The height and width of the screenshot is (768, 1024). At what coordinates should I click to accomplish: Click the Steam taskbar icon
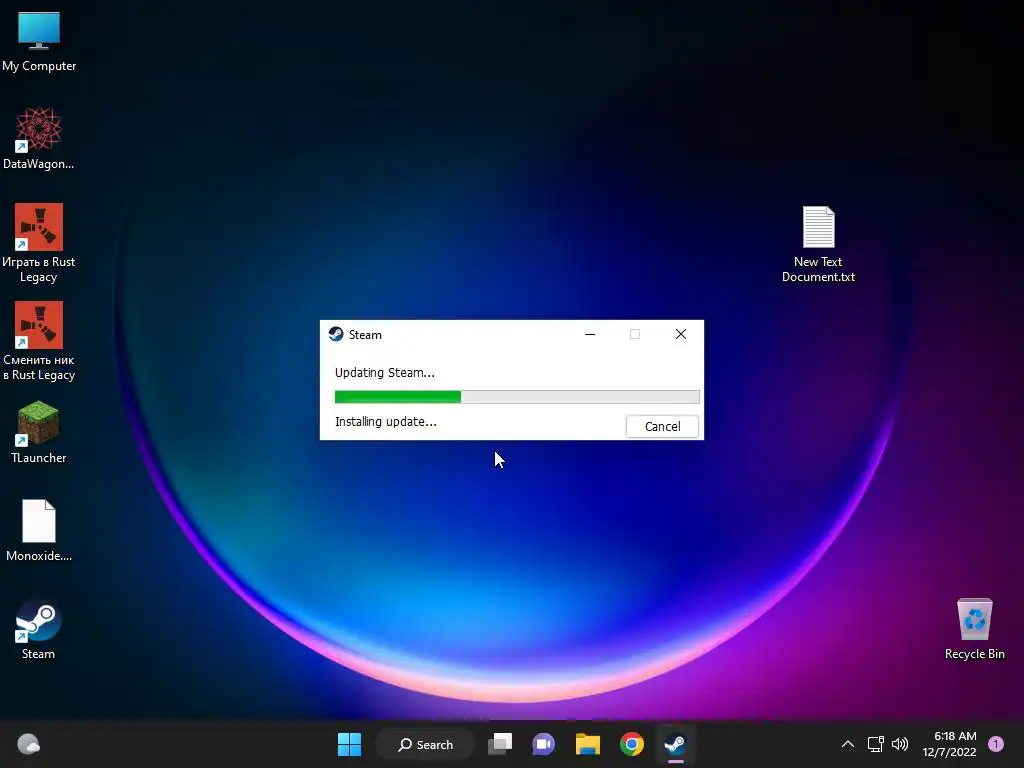675,744
